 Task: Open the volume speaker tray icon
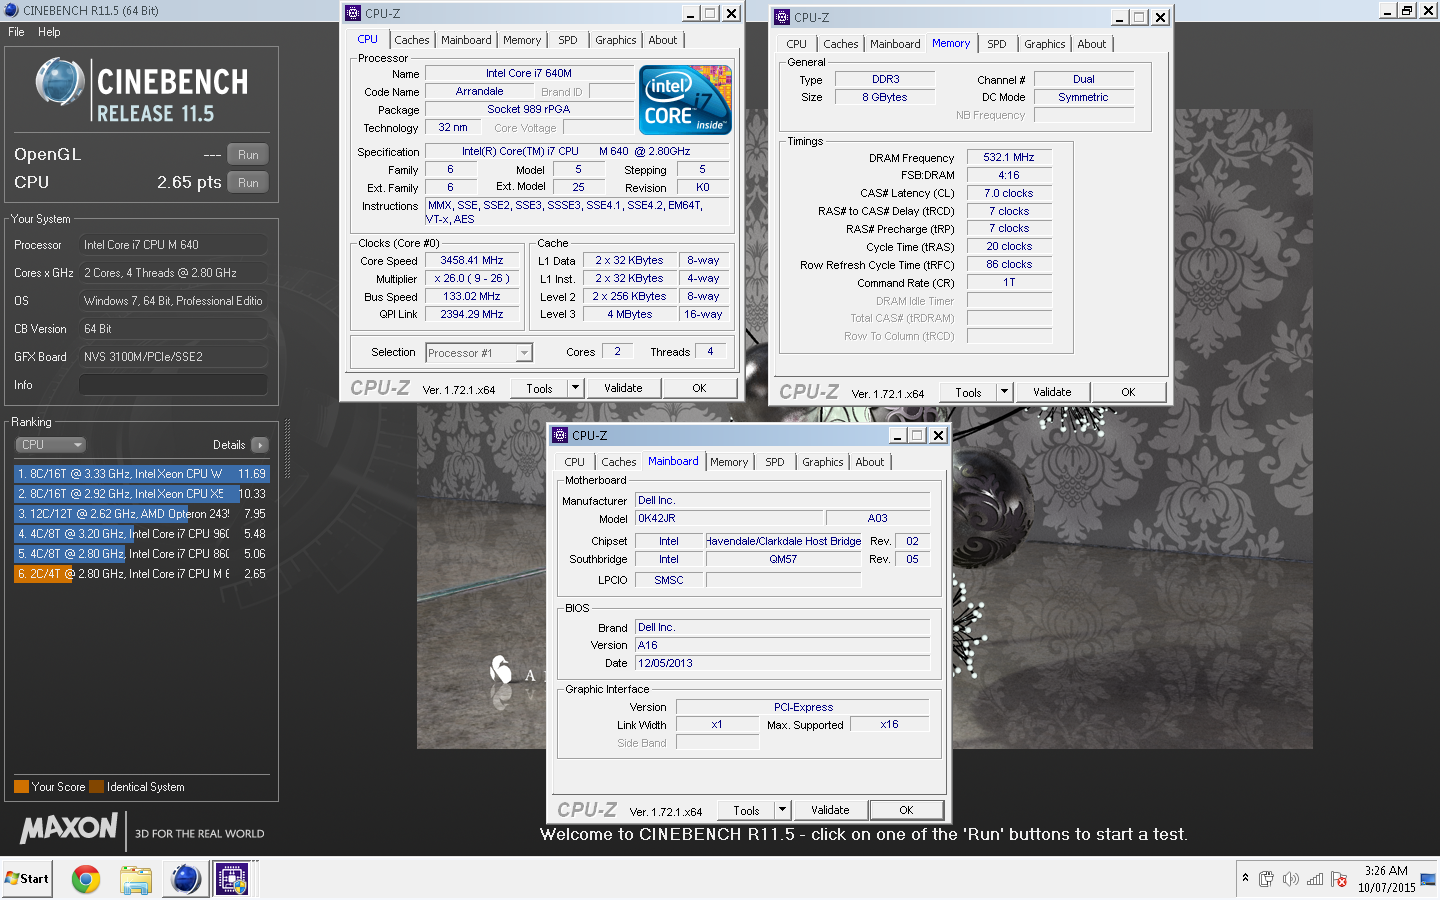1290,879
